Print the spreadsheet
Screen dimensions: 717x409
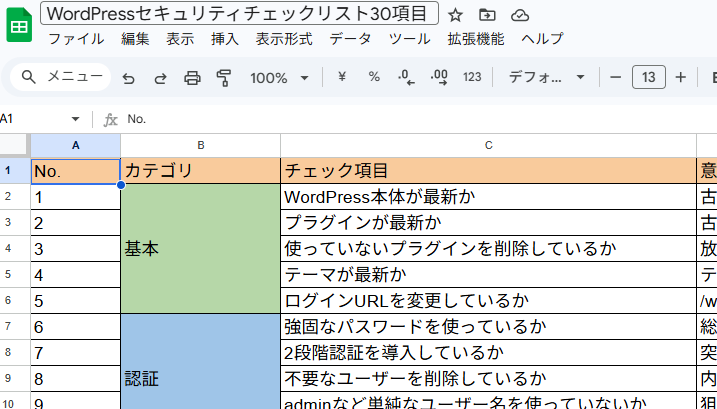click(192, 78)
